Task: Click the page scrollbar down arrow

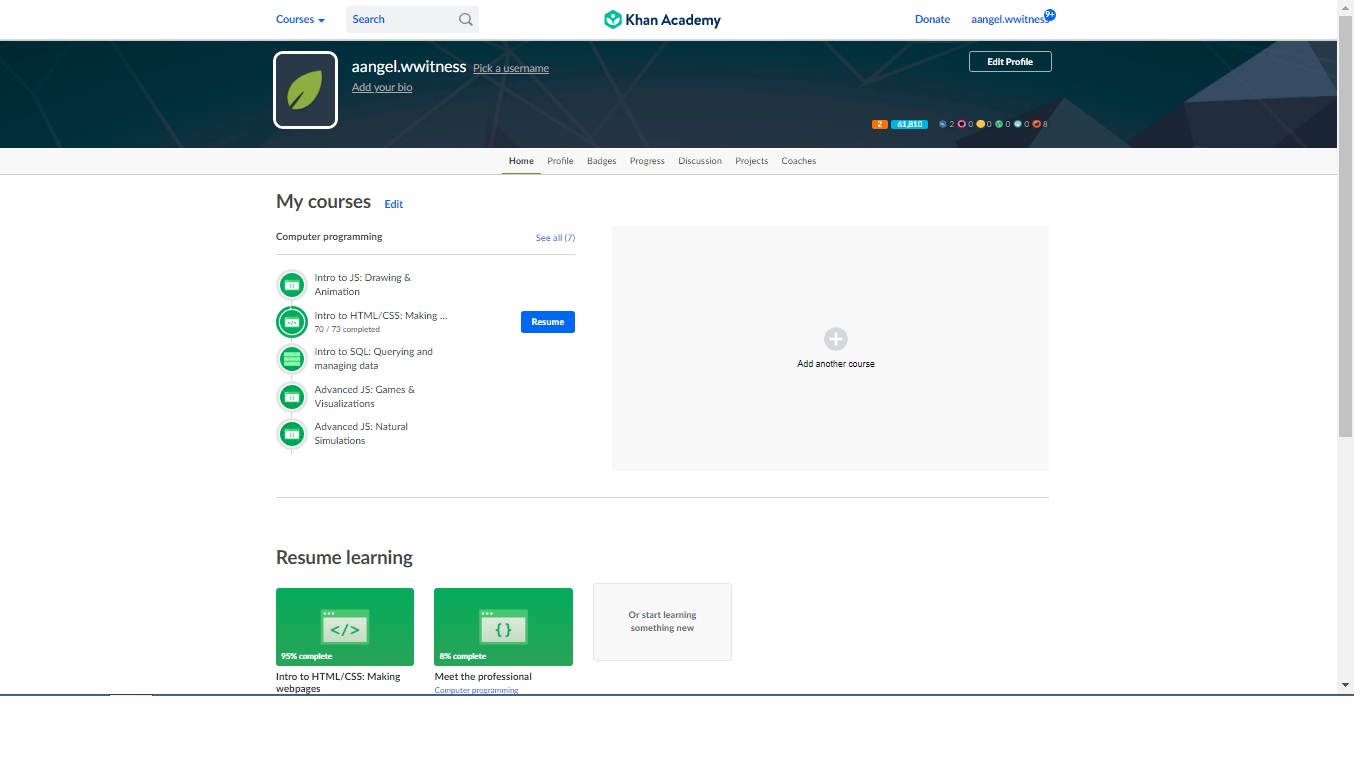Action: 1345,685
